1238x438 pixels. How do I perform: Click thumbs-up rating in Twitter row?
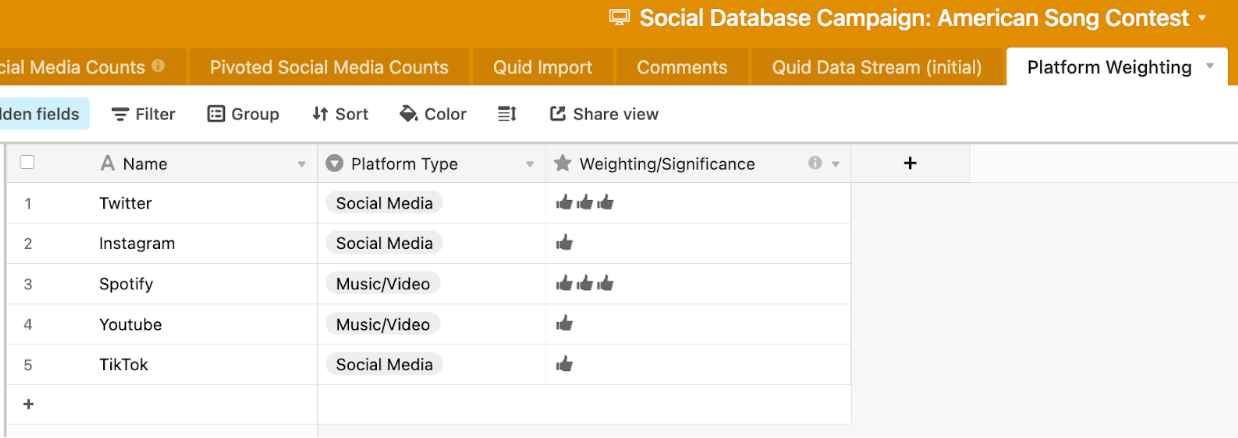[x=584, y=203]
